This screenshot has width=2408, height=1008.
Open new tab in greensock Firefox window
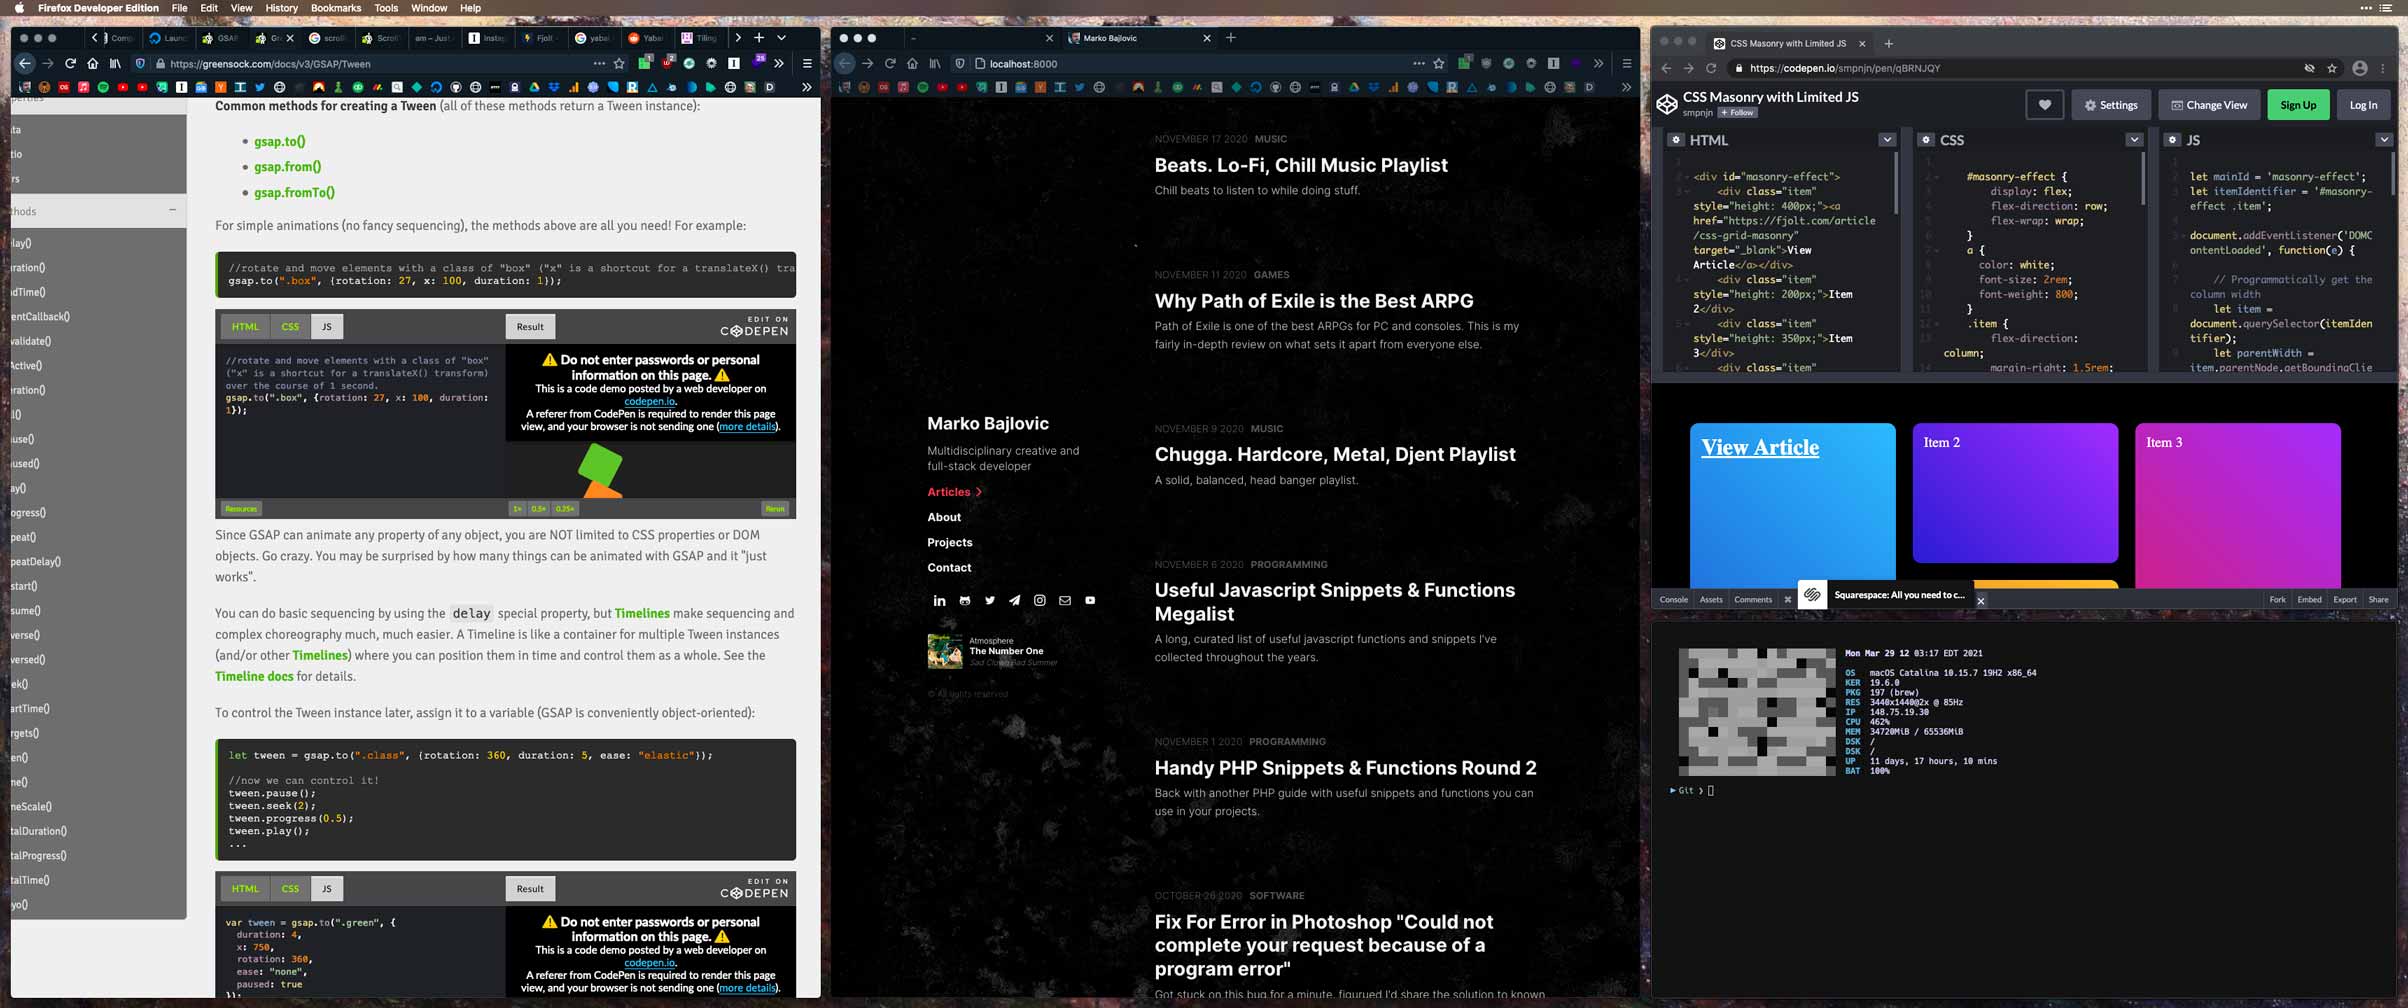pyautogui.click(x=759, y=38)
